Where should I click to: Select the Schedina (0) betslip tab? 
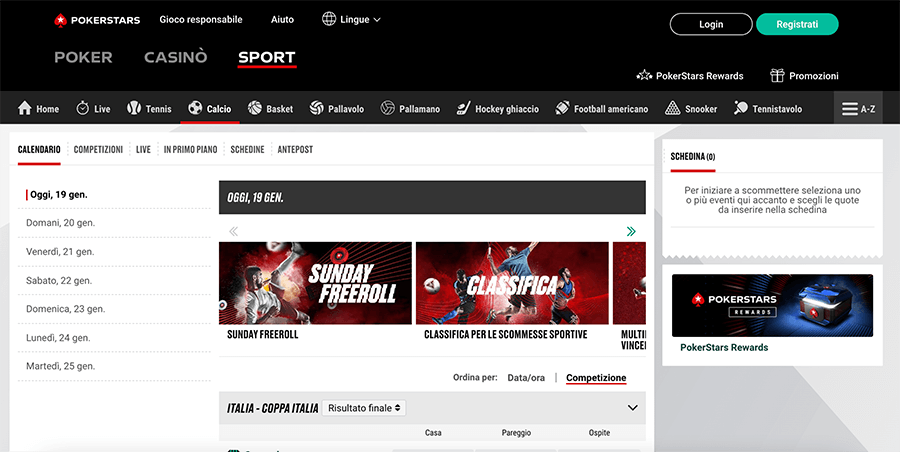693,156
